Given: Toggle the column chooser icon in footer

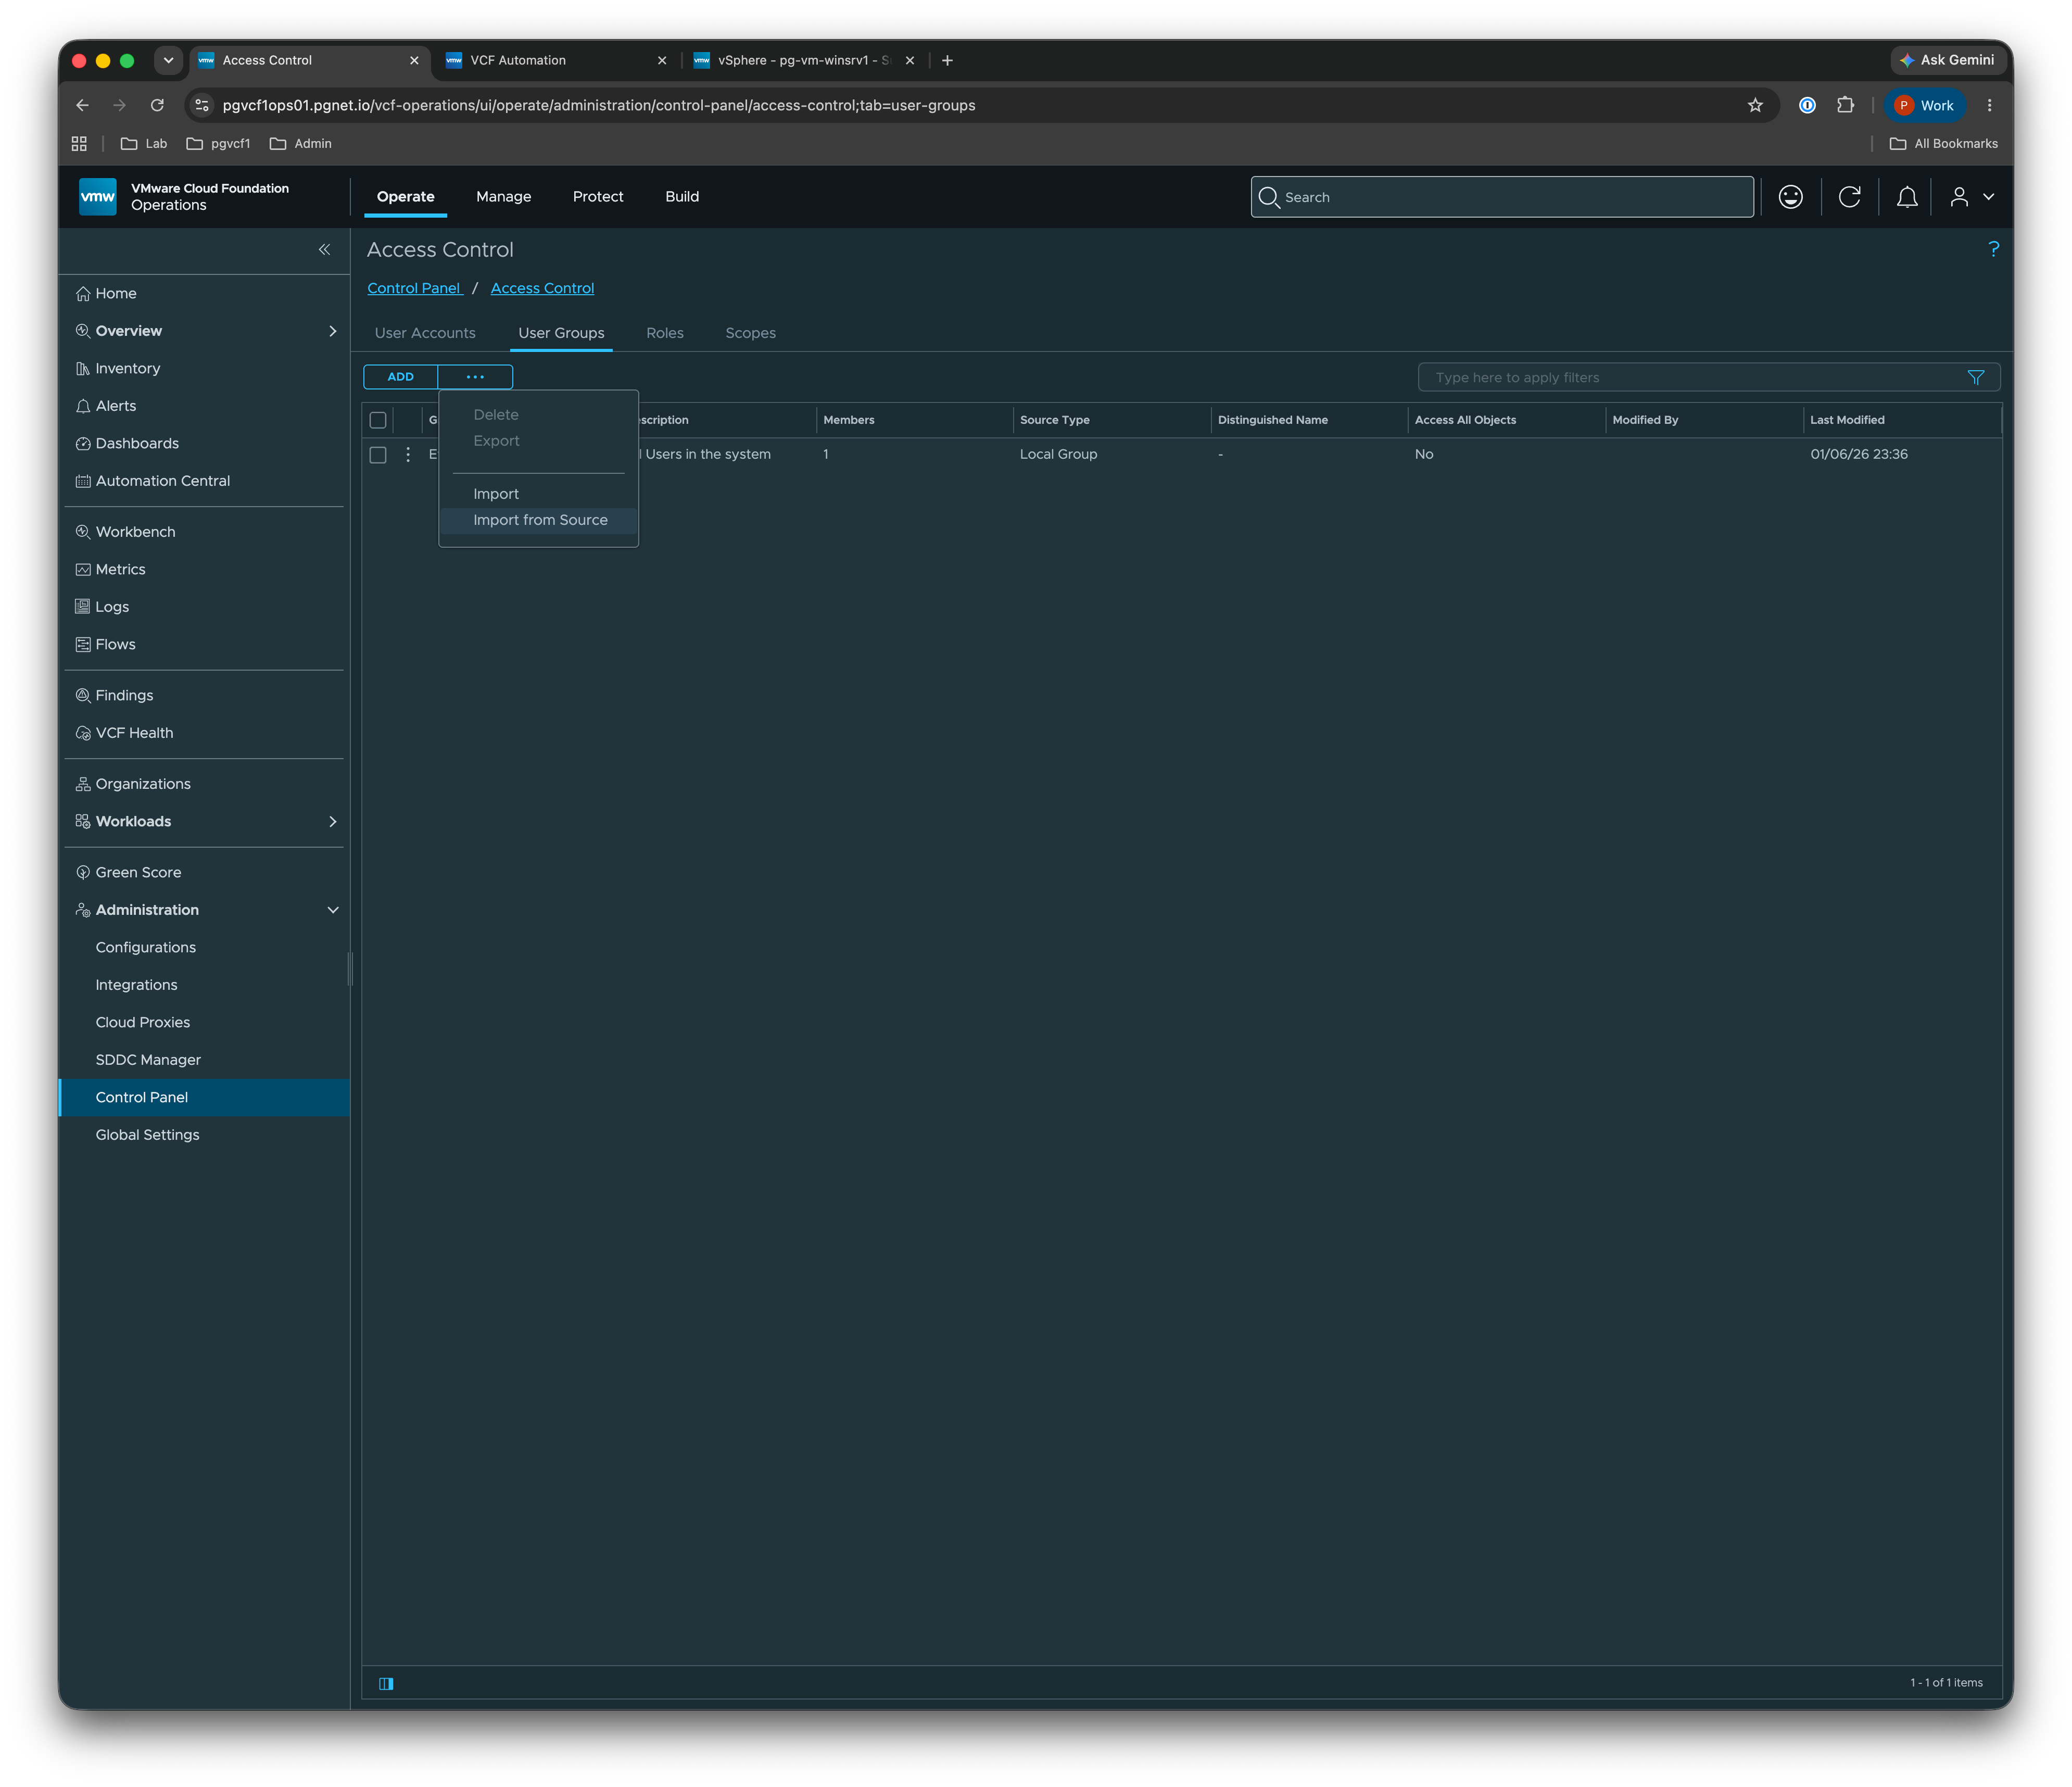Looking at the screenshot, I should (x=386, y=1683).
